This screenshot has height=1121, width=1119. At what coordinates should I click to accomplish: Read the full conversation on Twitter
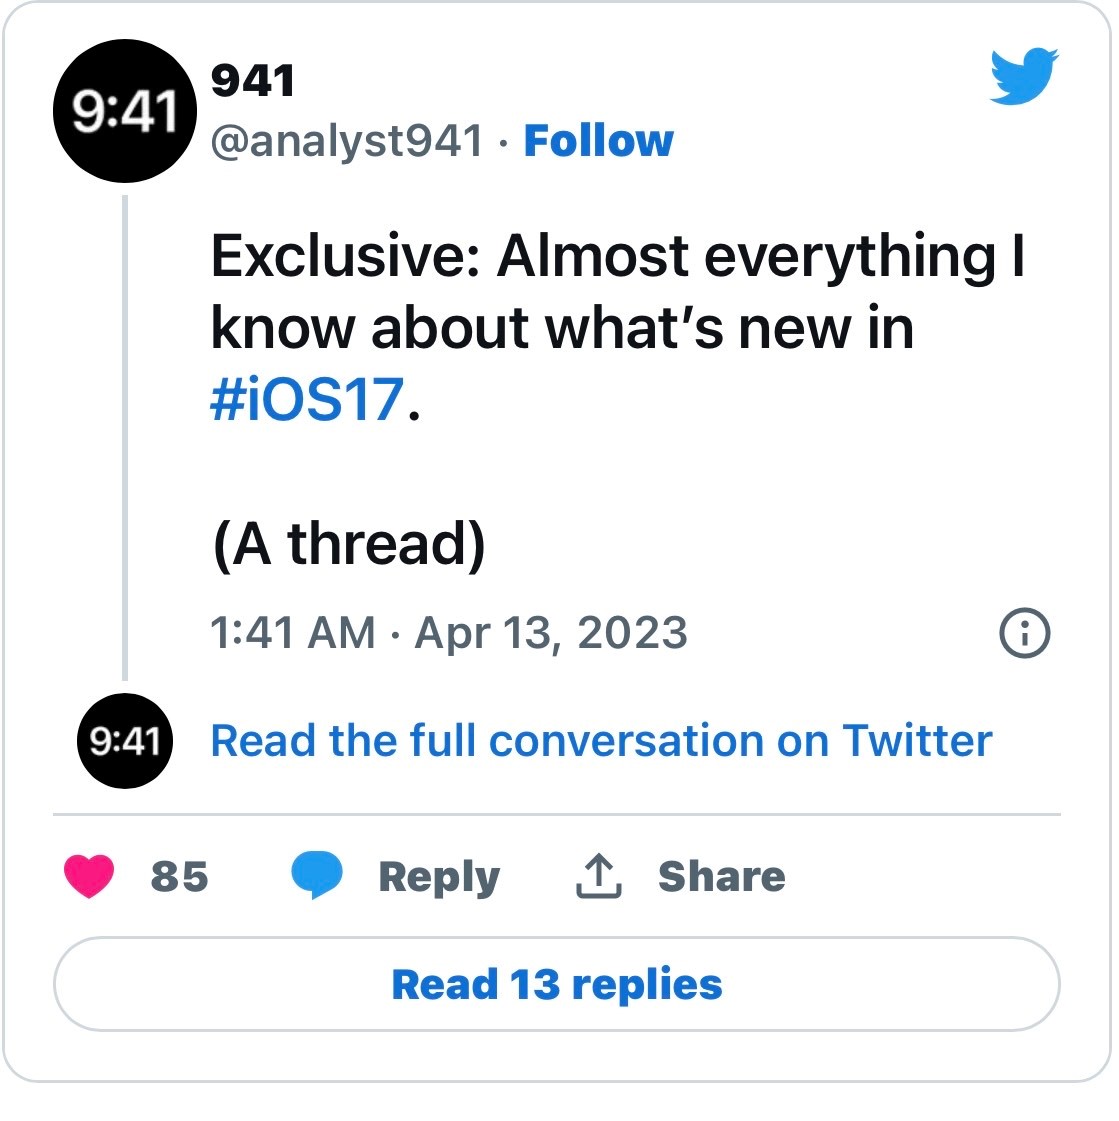point(601,741)
